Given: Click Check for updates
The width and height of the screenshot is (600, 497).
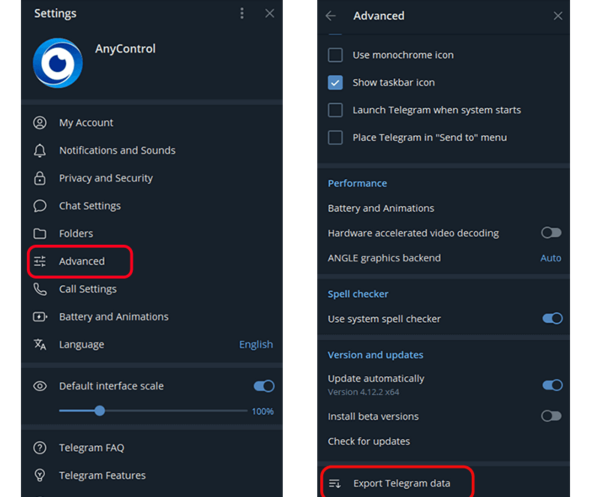Looking at the screenshot, I should [369, 442].
